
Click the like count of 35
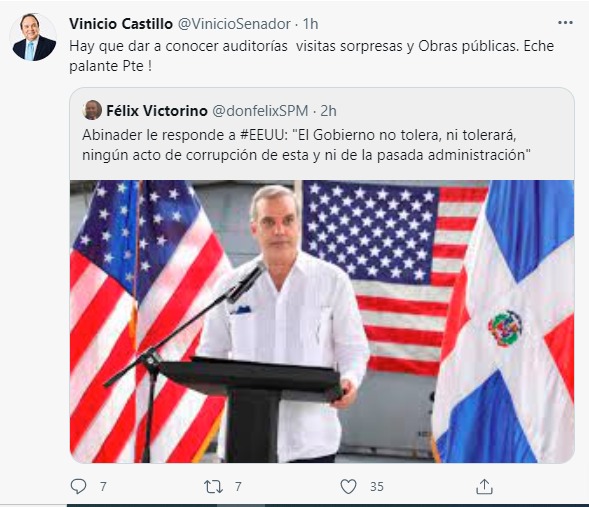tap(377, 487)
